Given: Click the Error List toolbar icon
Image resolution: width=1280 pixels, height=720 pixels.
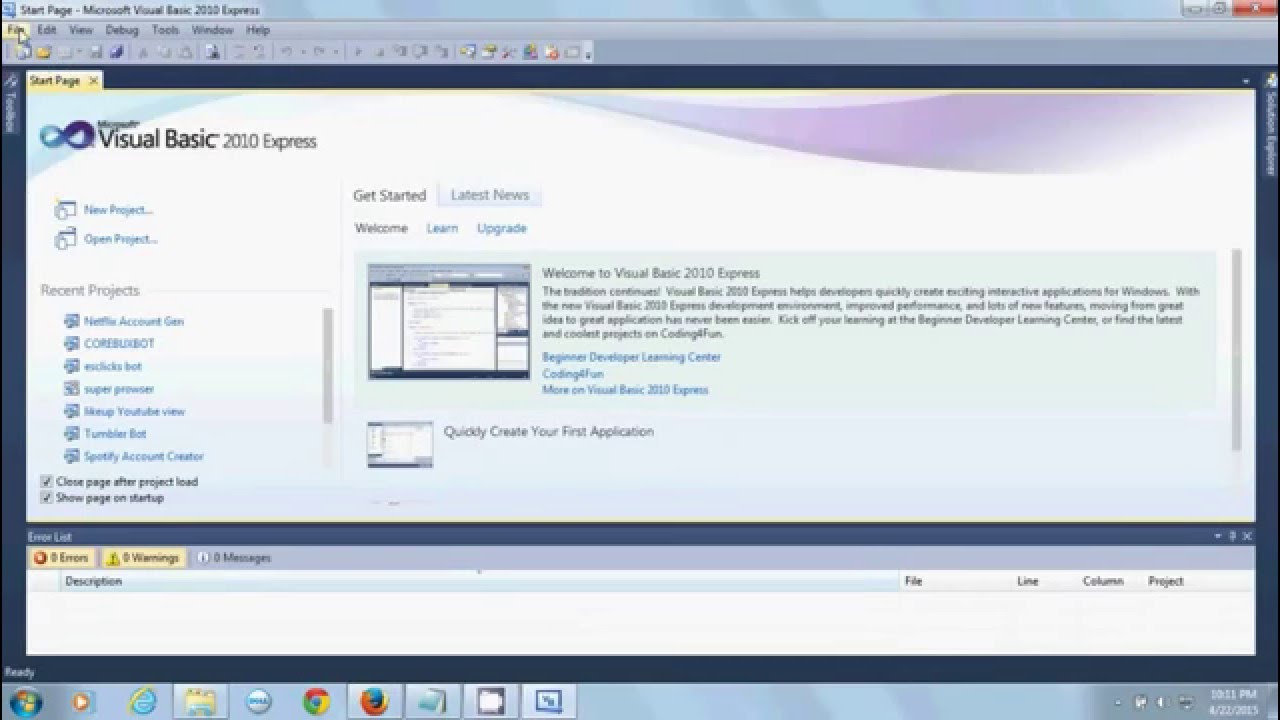Looking at the screenshot, I should click(x=551, y=51).
